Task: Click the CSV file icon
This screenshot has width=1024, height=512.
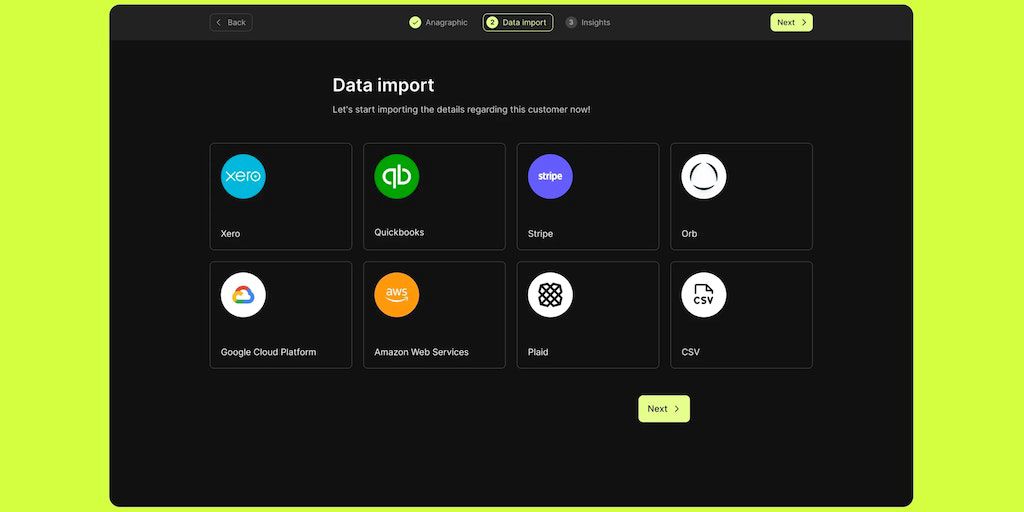Action: pos(703,295)
